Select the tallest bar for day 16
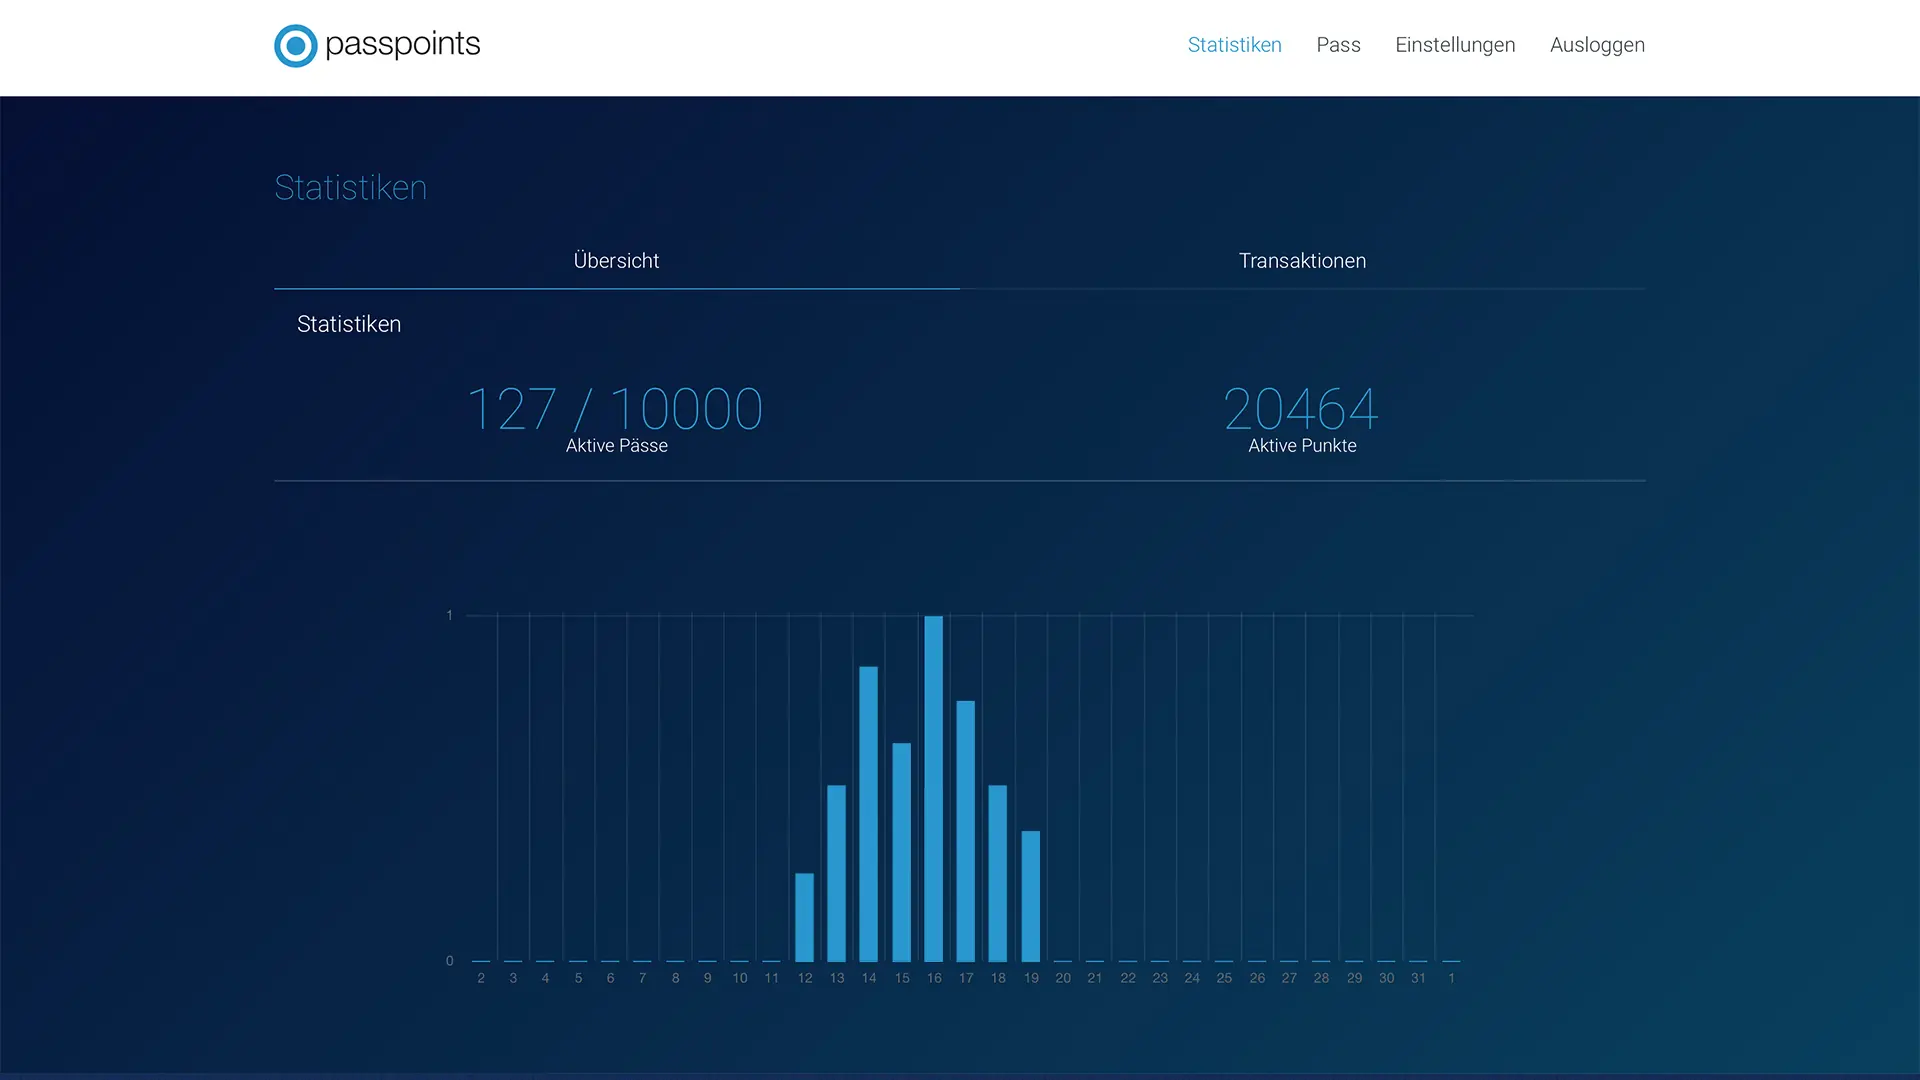Image resolution: width=1920 pixels, height=1080 pixels. pos(933,789)
